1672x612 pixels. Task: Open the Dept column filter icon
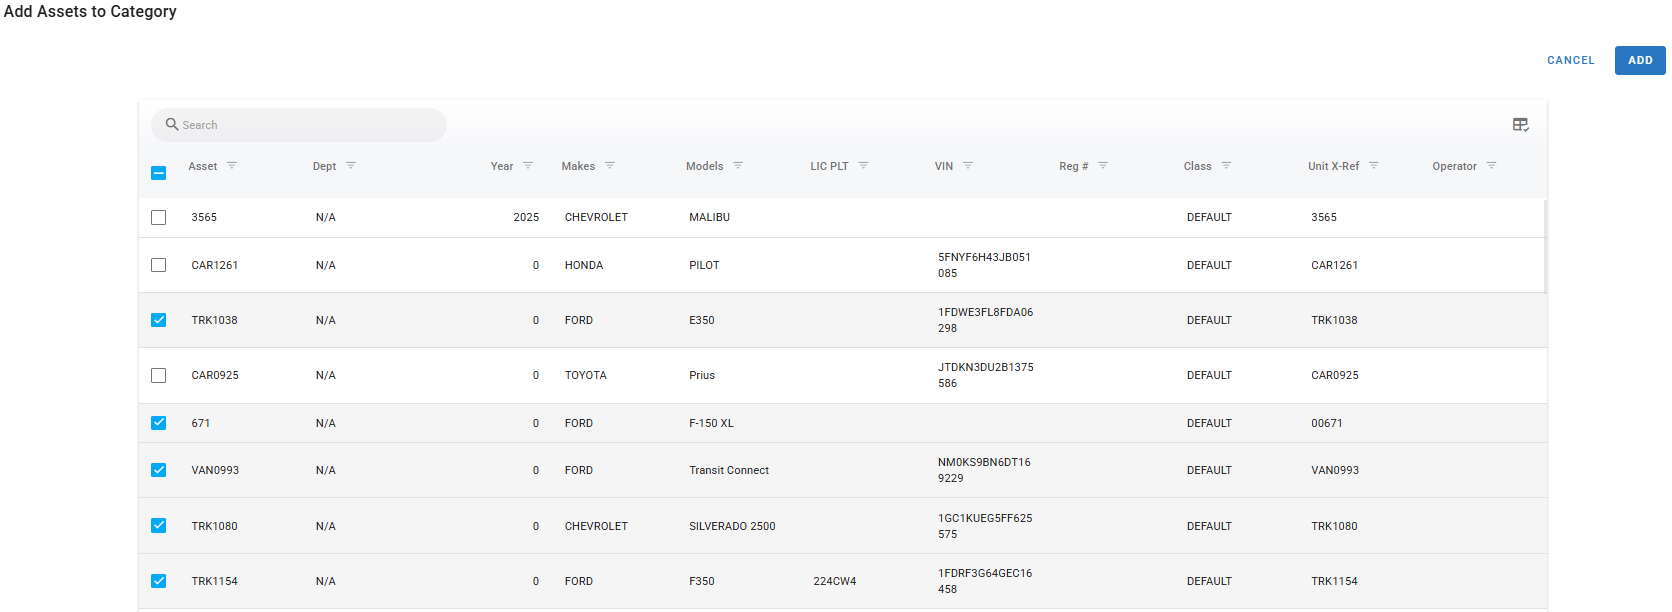click(x=351, y=166)
